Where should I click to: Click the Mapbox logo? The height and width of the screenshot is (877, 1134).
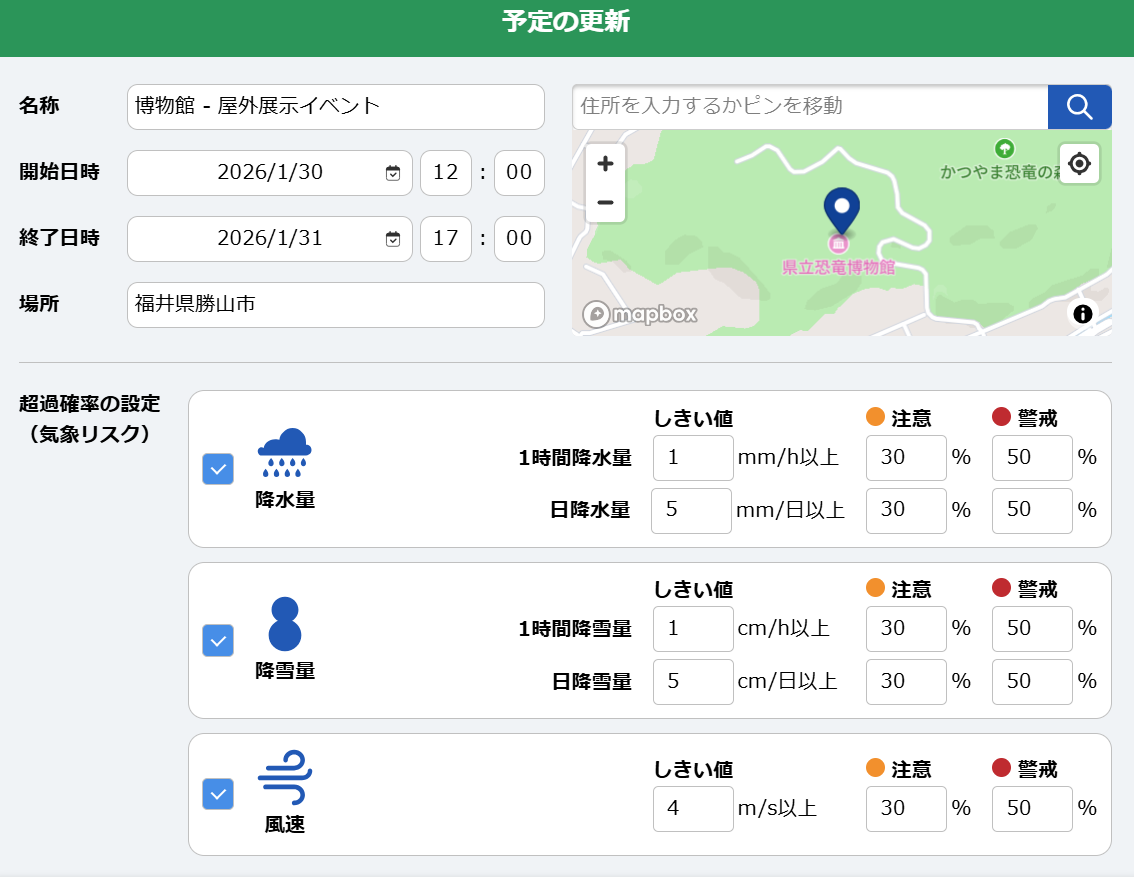coord(640,314)
